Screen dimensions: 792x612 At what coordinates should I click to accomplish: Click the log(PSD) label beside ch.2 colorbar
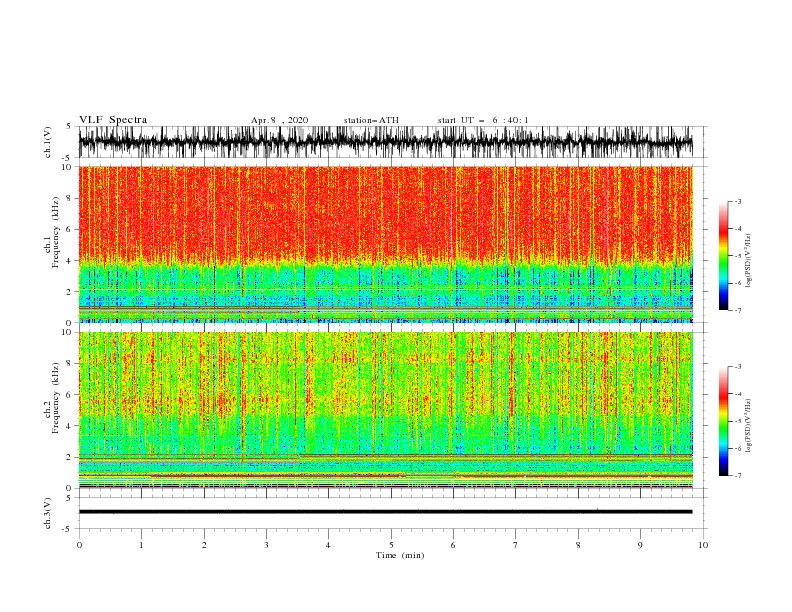click(x=748, y=425)
